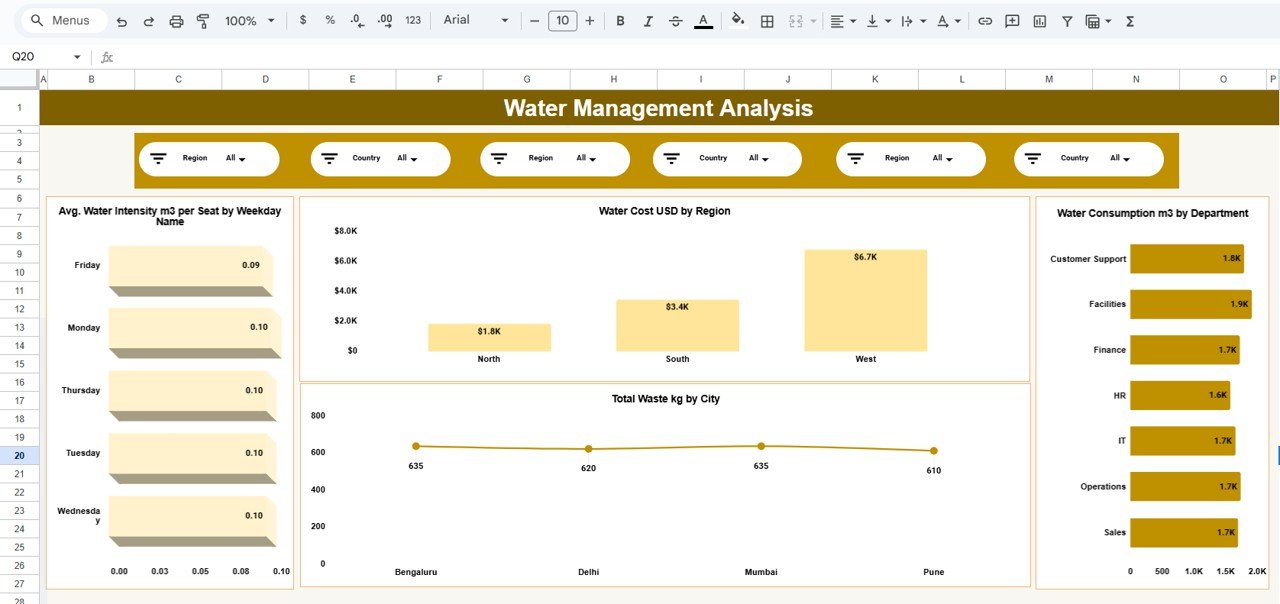The image size is (1280, 604).
Task: Toggle strikethrough formatting
Action: tap(675, 20)
